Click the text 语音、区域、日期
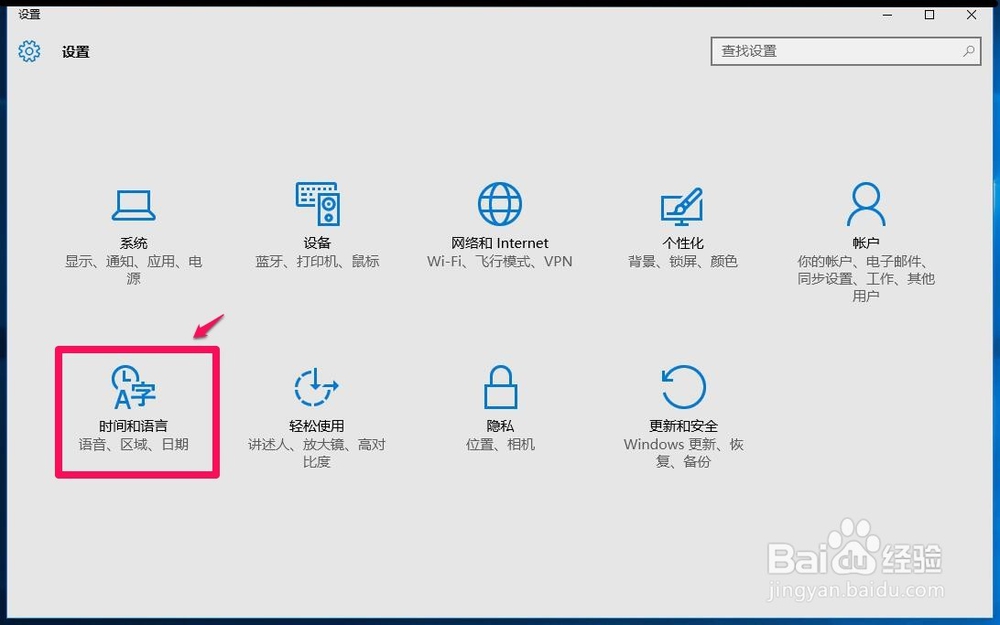Image resolution: width=1000 pixels, height=625 pixels. (133, 444)
